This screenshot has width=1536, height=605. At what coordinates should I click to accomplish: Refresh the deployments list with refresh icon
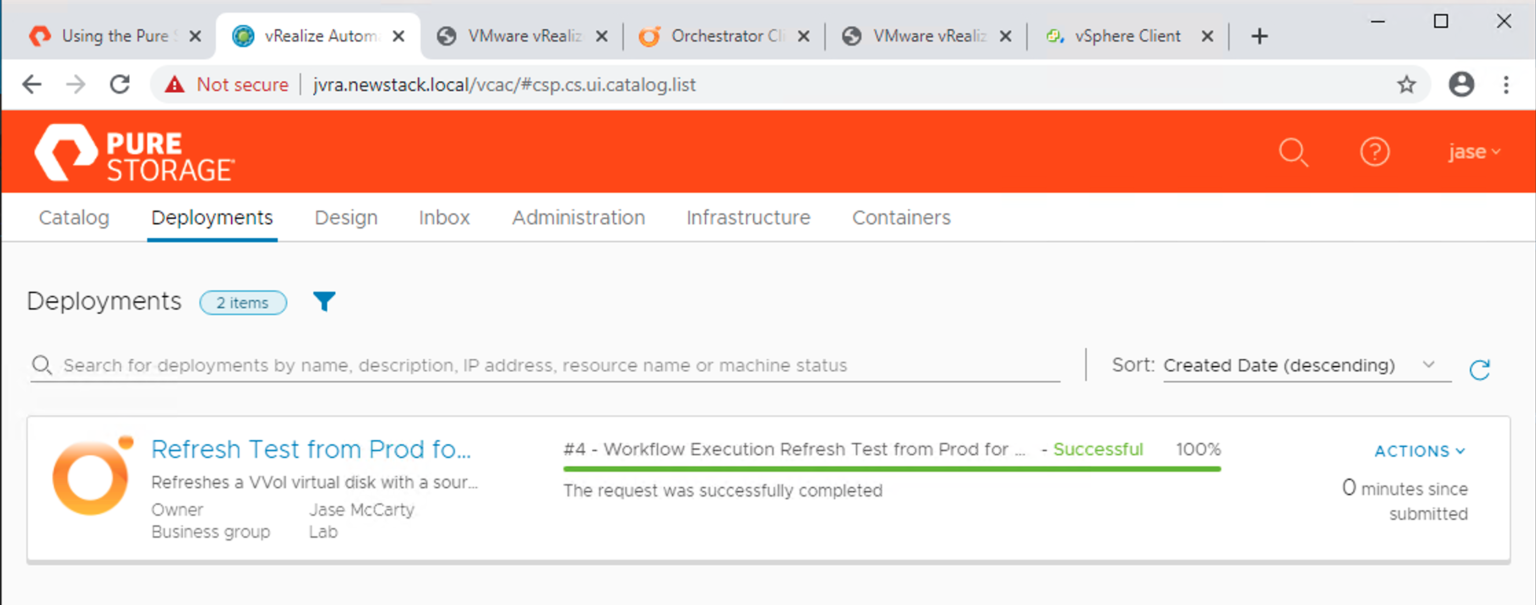pyautogui.click(x=1479, y=370)
